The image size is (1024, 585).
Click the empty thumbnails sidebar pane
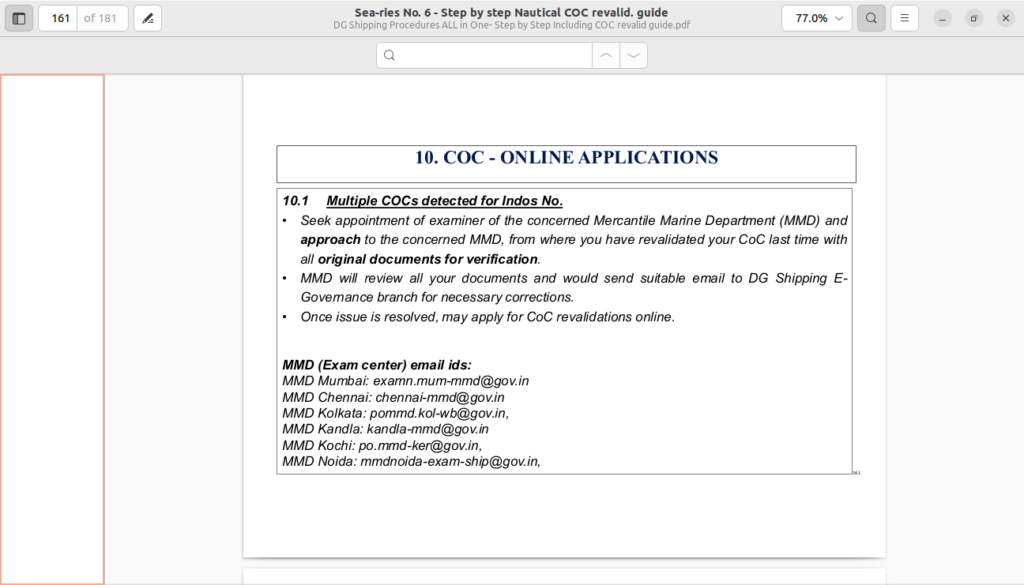(52, 329)
